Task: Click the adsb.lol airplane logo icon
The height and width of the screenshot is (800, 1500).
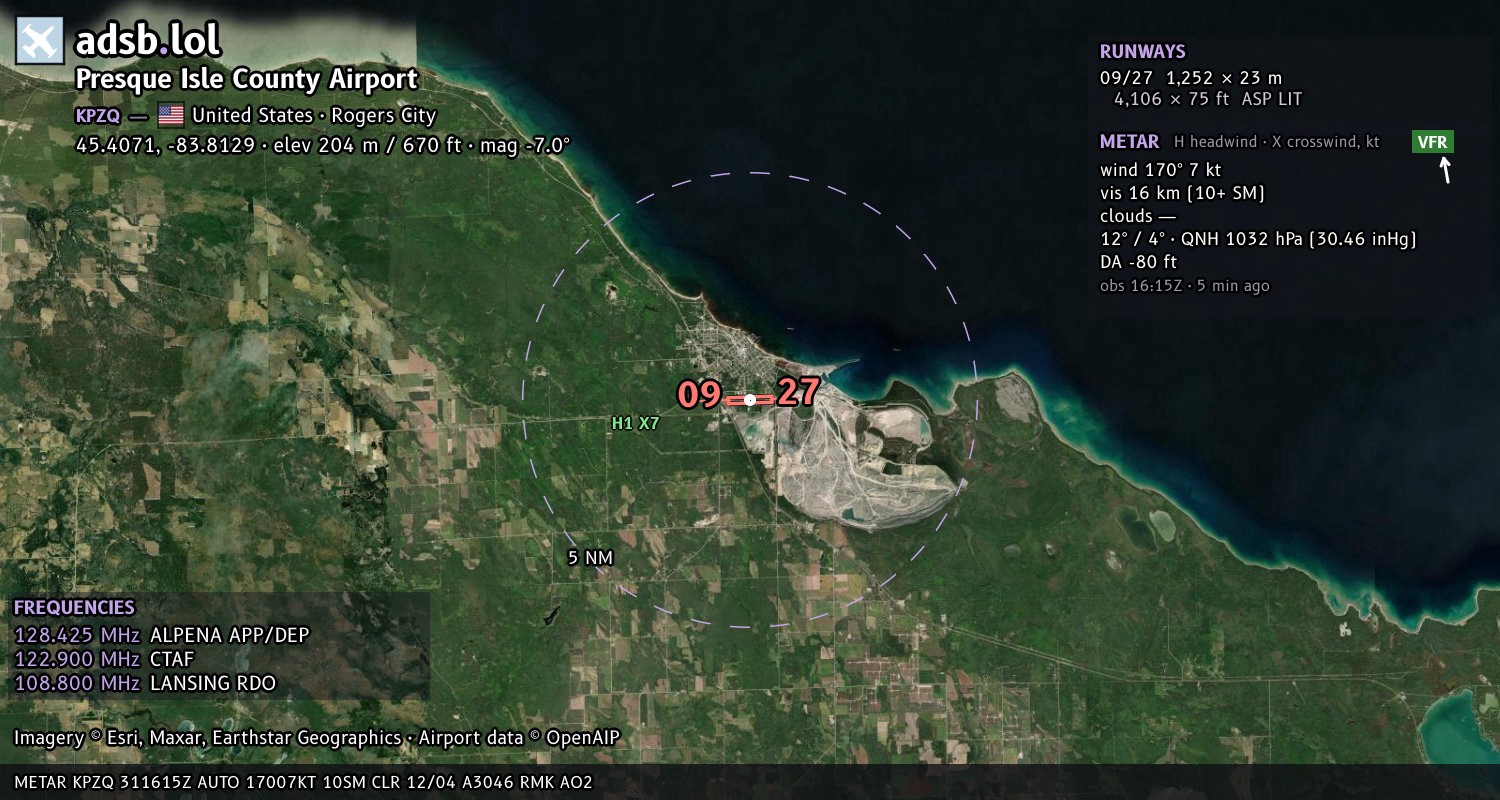Action: (x=40, y=41)
